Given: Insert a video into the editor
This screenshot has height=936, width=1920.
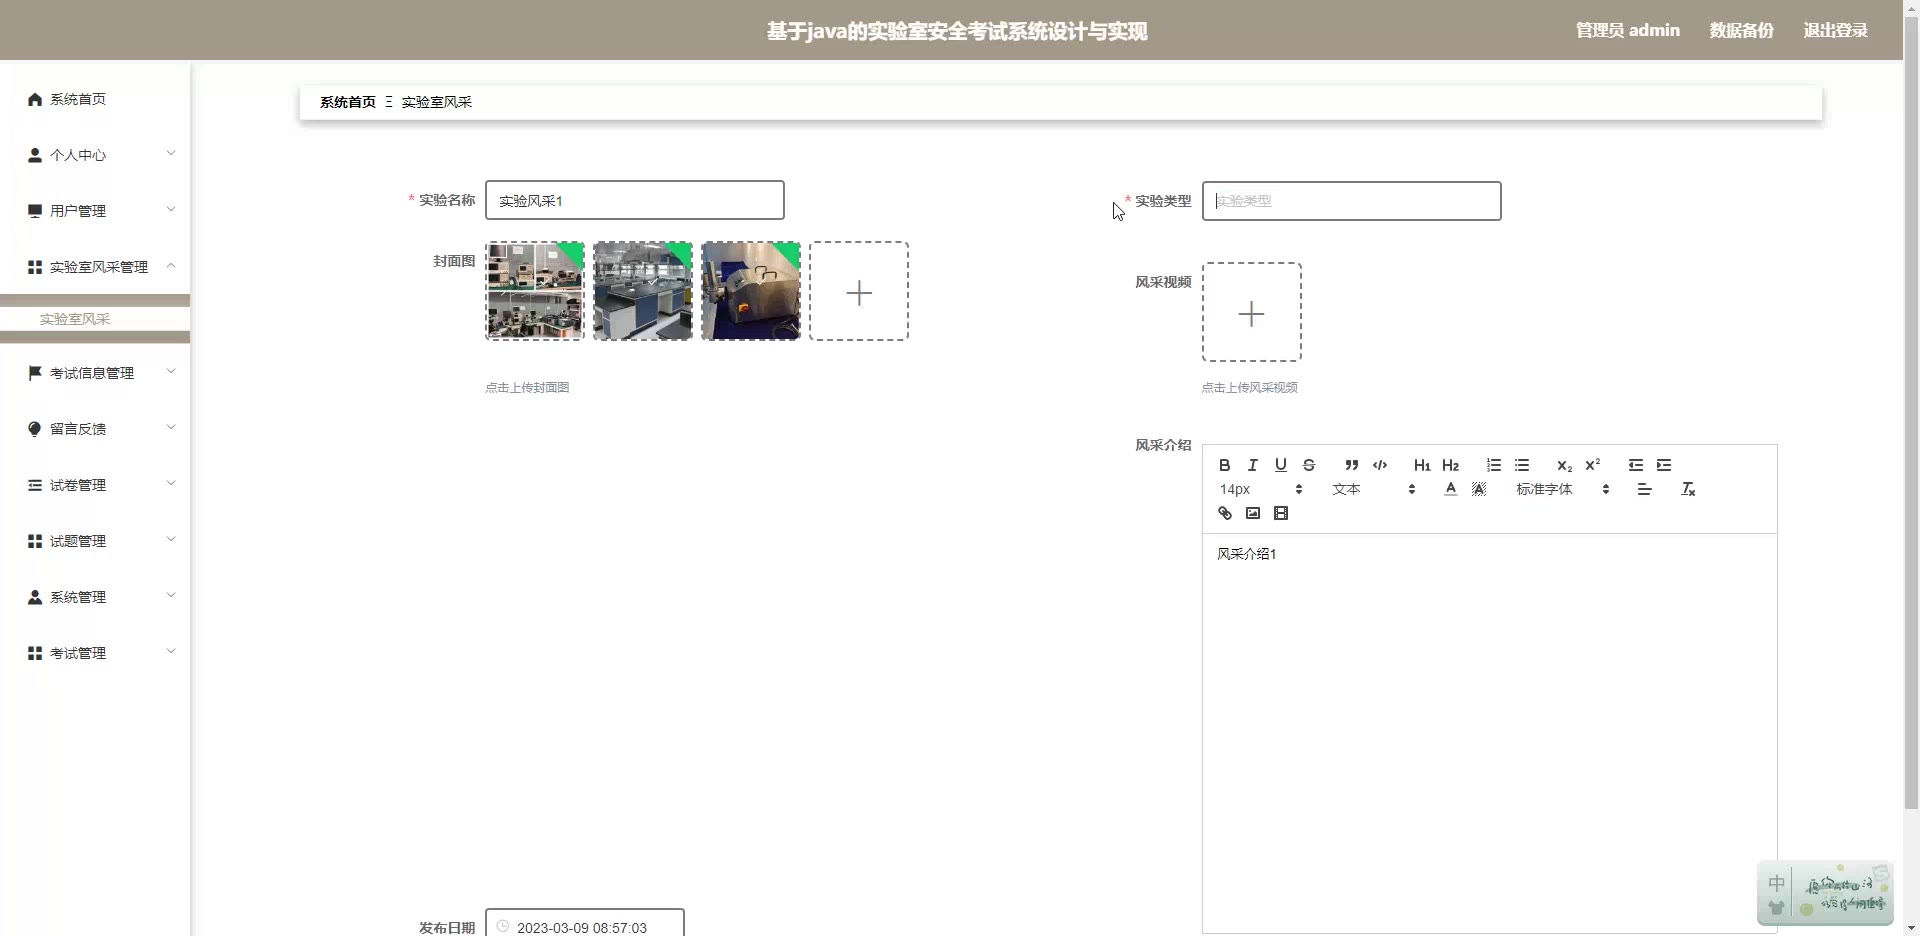Looking at the screenshot, I should (x=1280, y=513).
